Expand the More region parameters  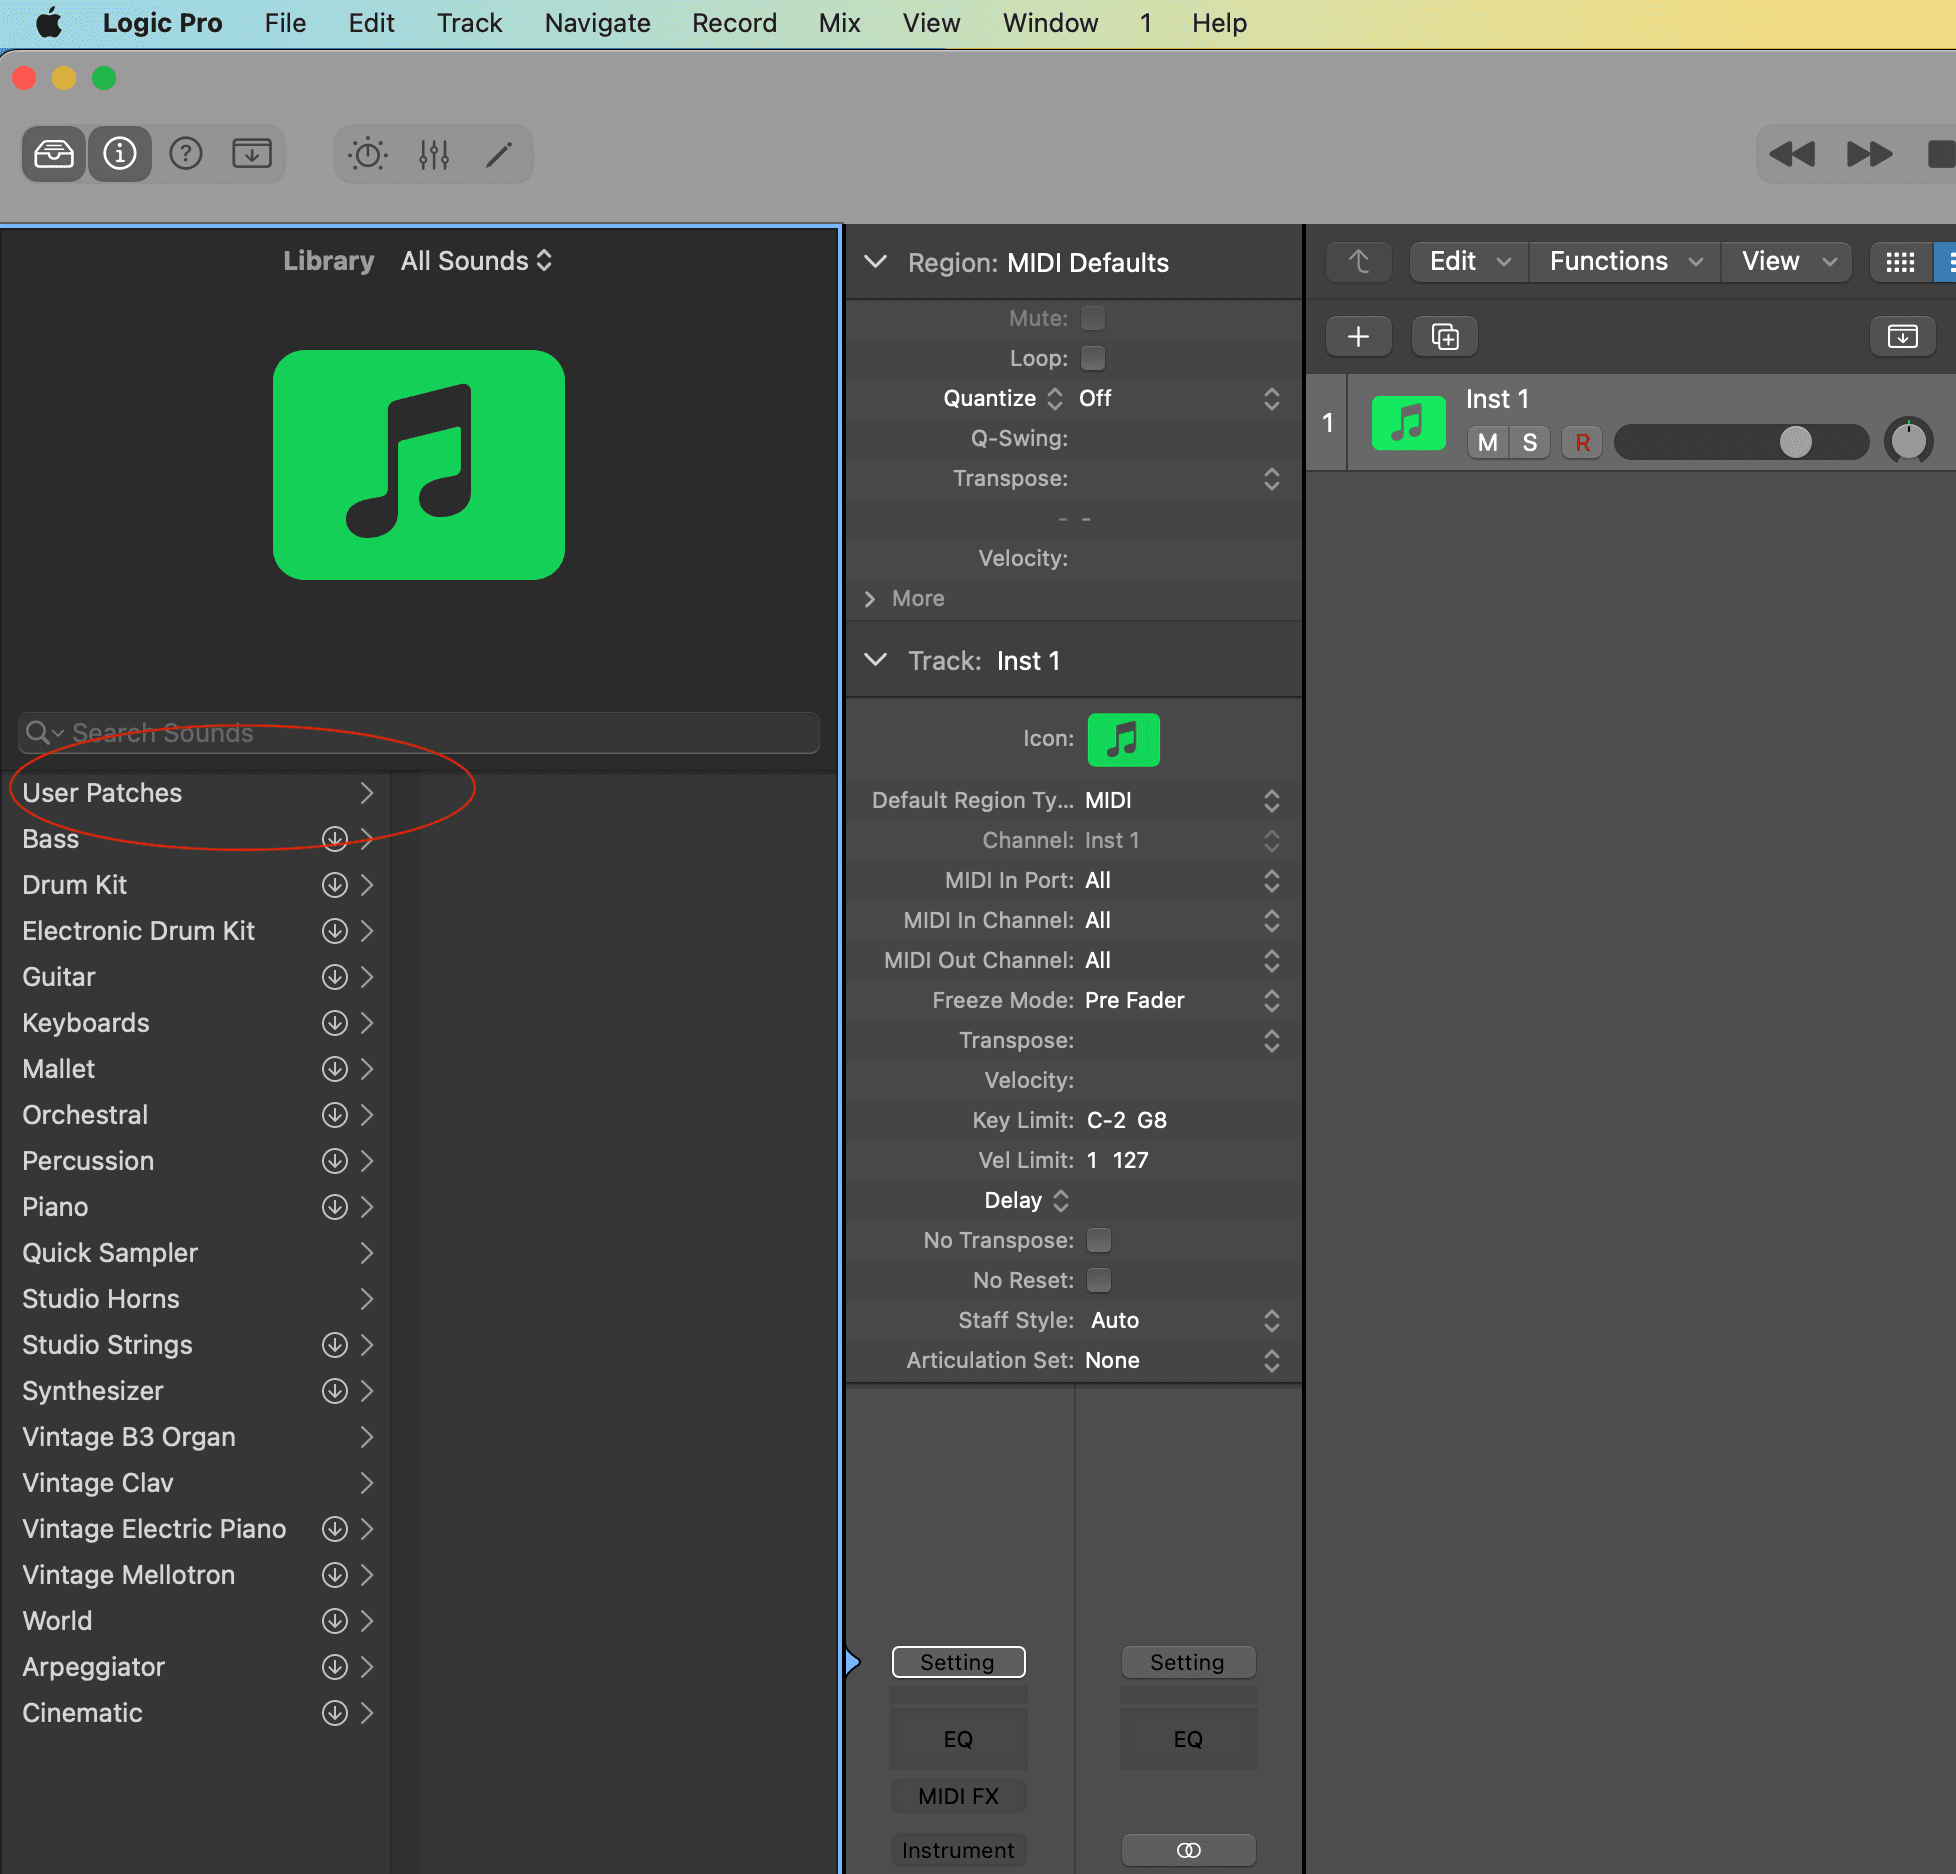click(870, 598)
